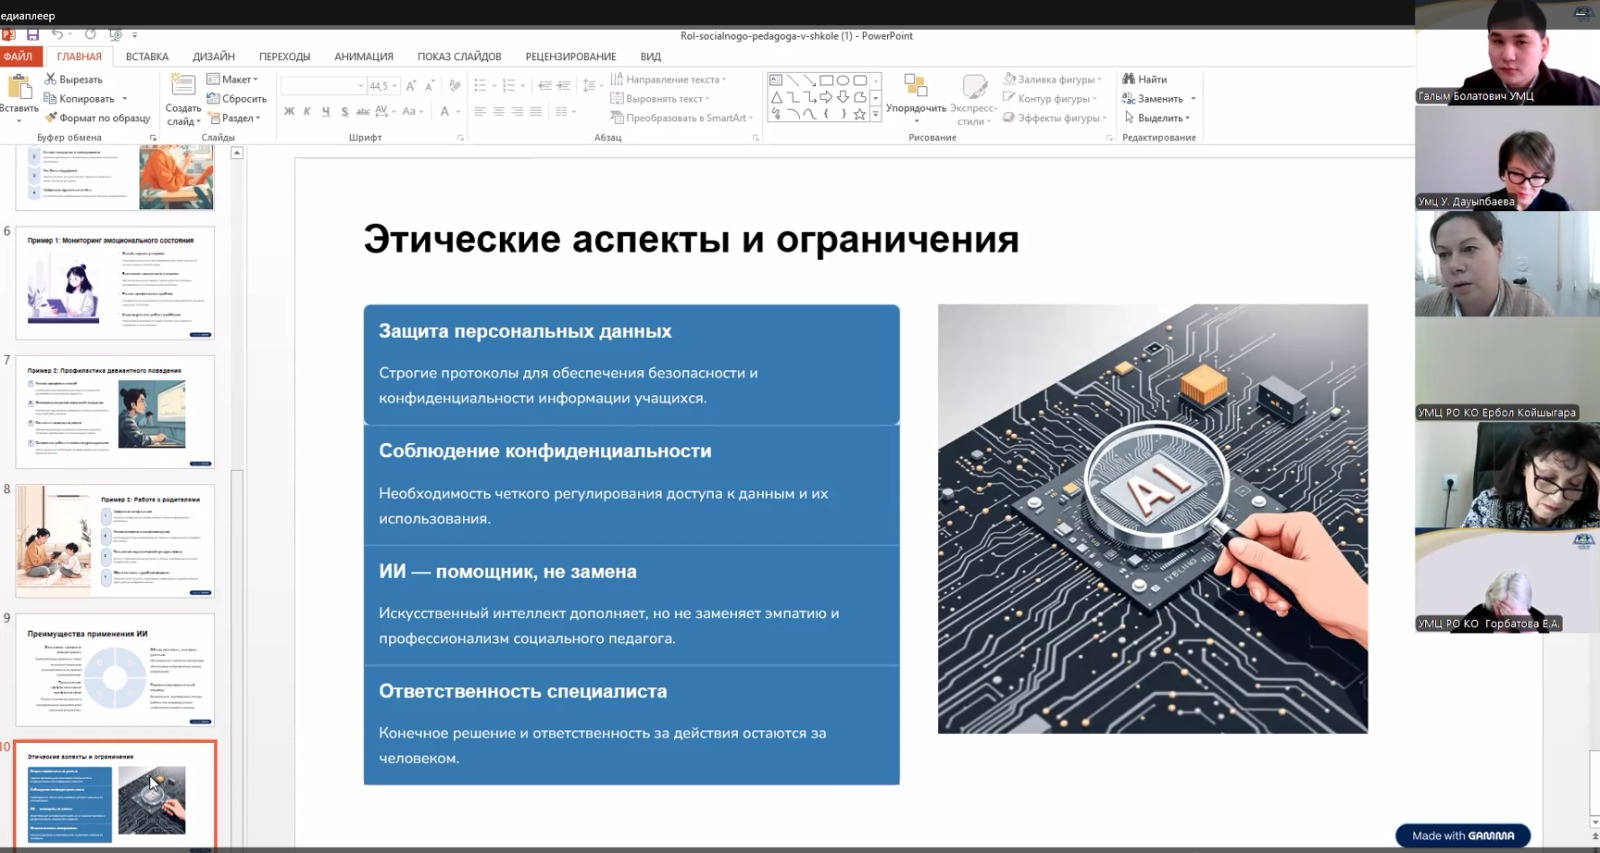Click Найти binoculars find button
Image resolution: width=1600 pixels, height=853 pixels.
click(1145, 79)
